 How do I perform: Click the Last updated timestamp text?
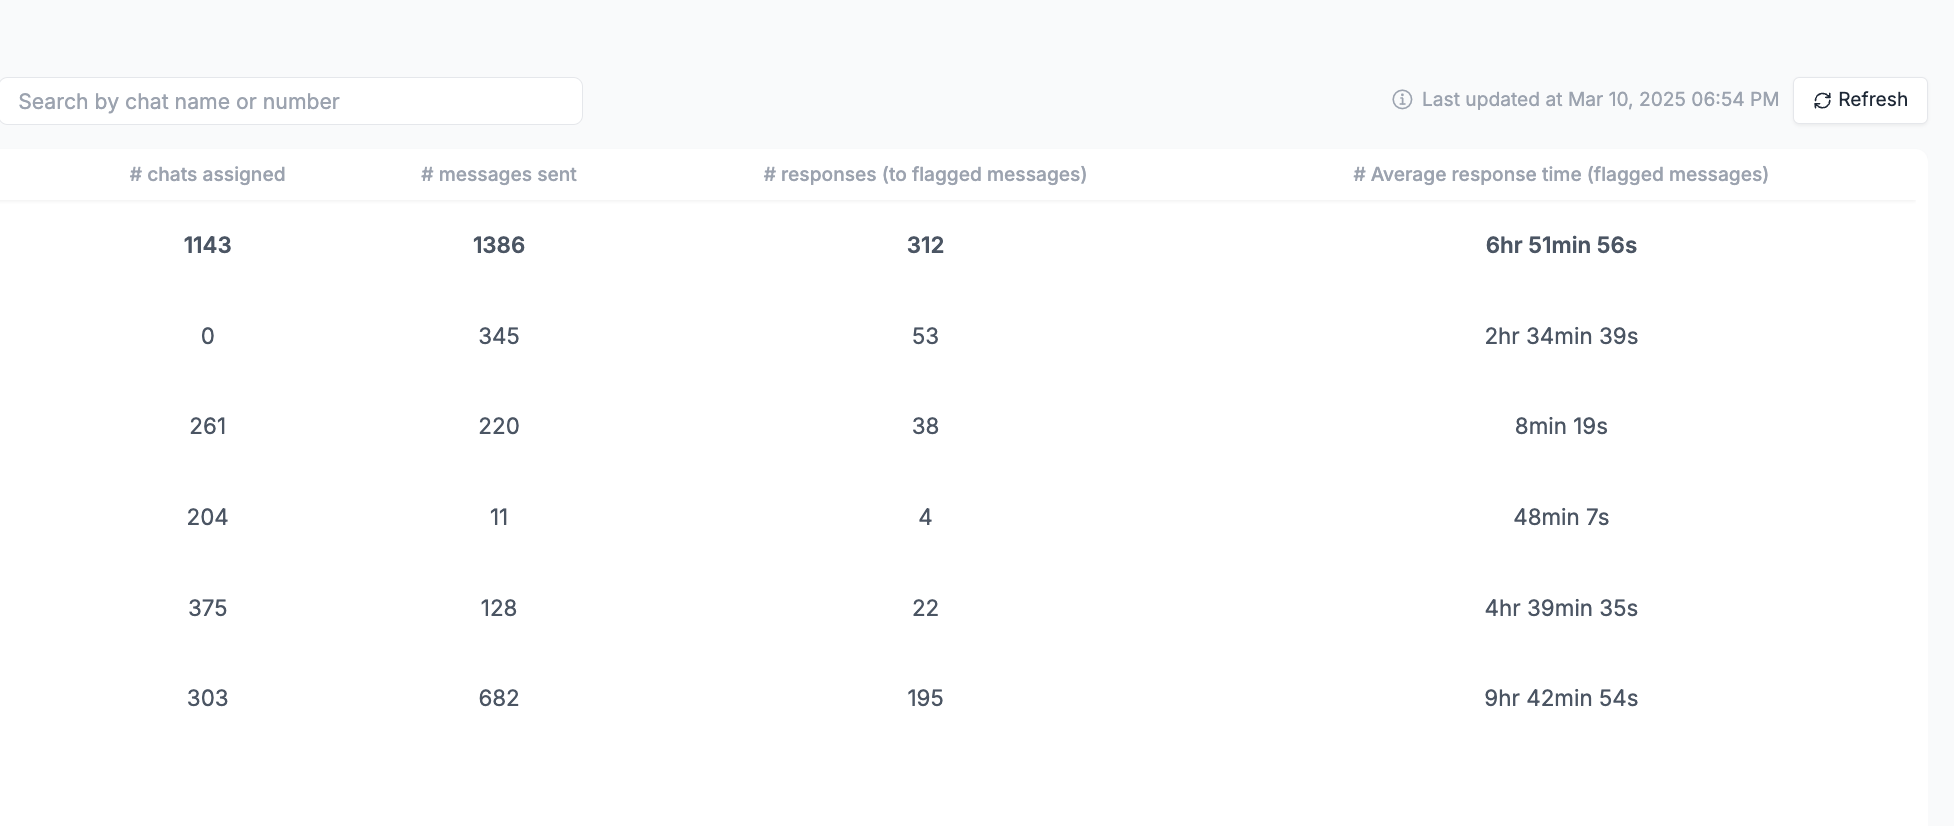pos(1600,100)
